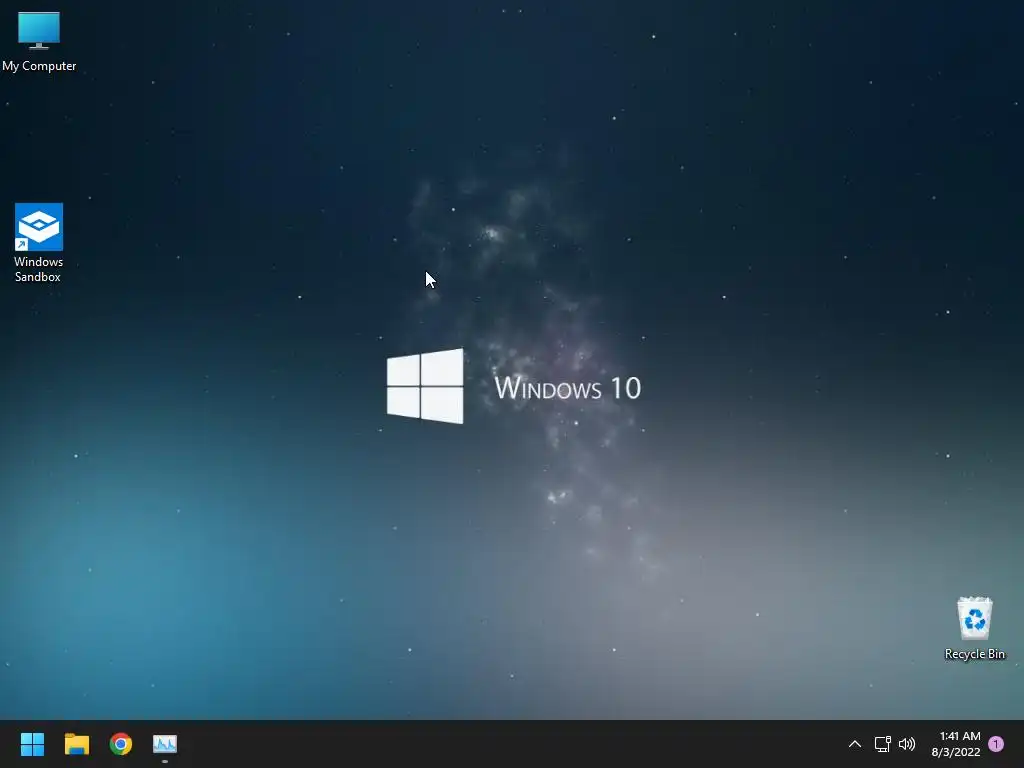Select the My Computer desktop icon

coord(39,31)
